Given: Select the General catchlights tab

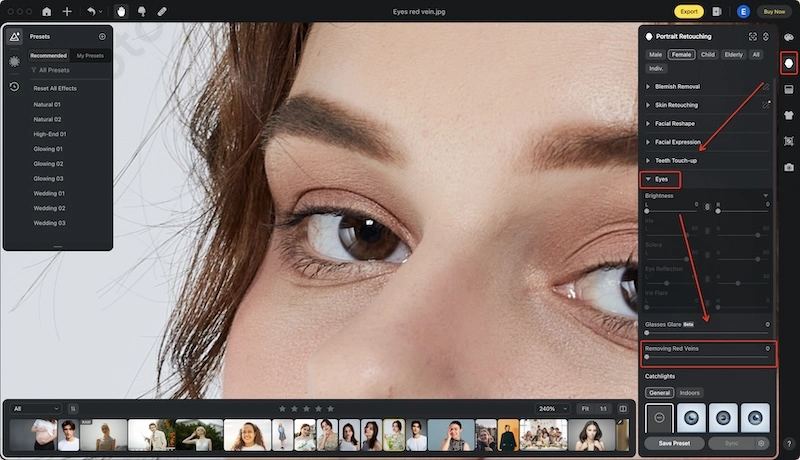Looking at the screenshot, I should pos(660,393).
